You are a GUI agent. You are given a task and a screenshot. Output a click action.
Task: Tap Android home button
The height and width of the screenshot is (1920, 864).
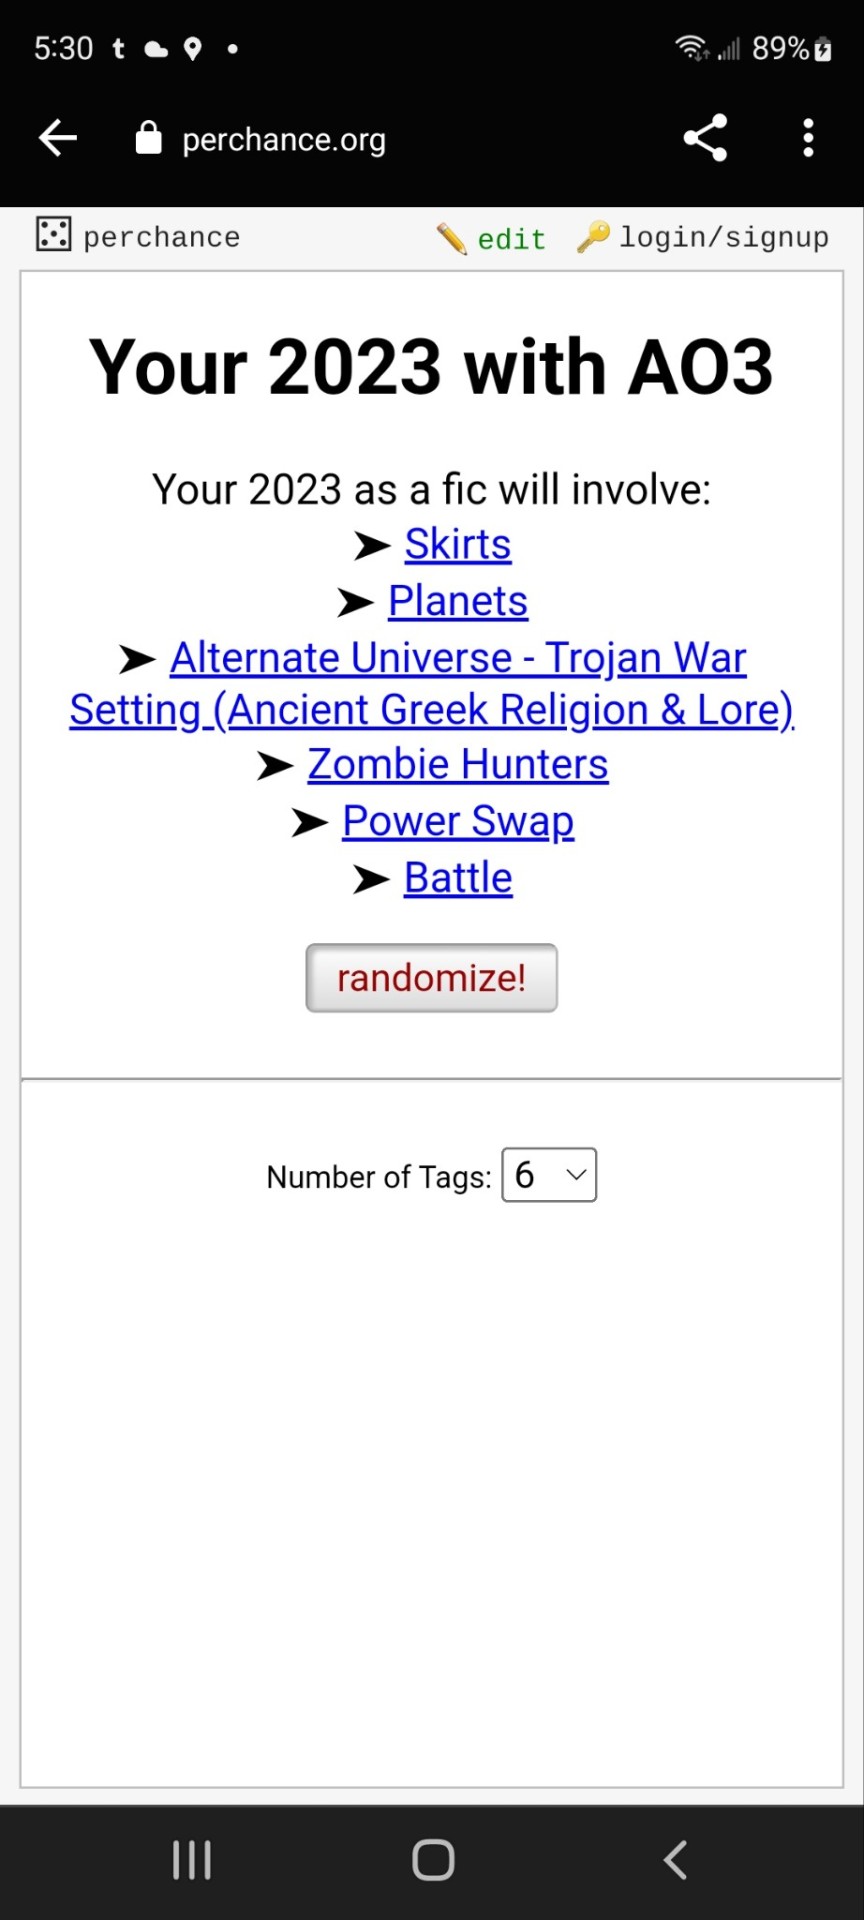[x=433, y=1860]
